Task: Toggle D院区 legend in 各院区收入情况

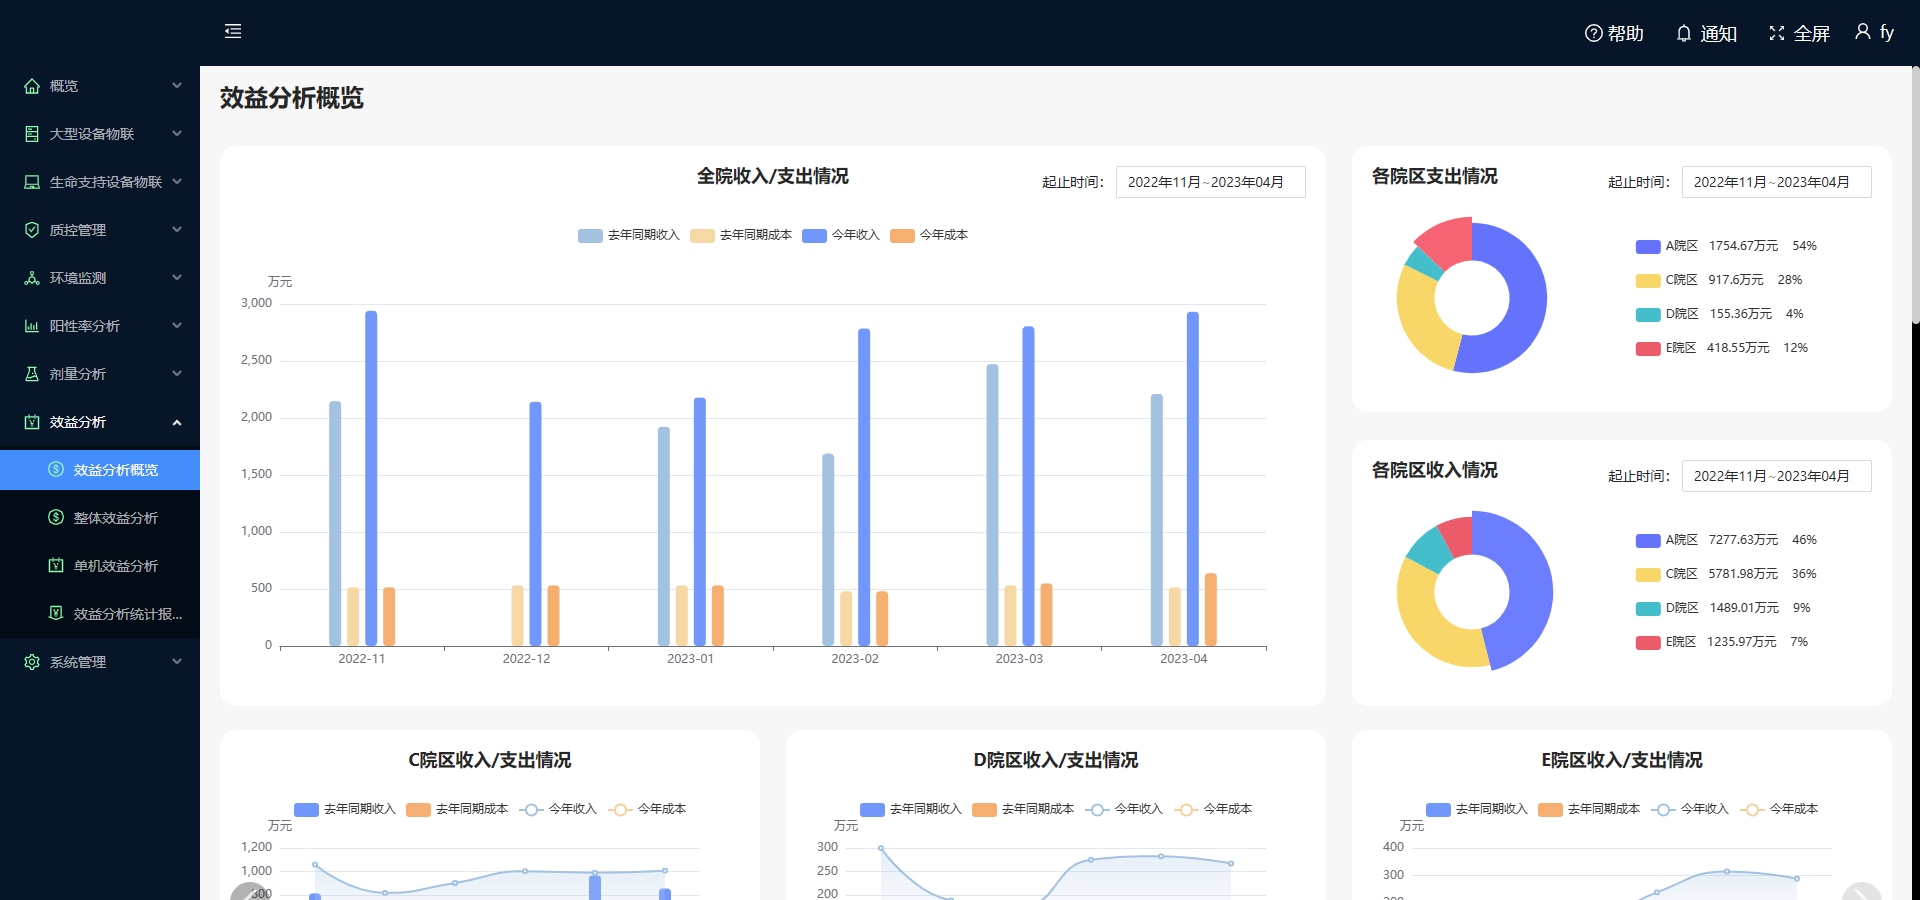Action: tap(1723, 608)
